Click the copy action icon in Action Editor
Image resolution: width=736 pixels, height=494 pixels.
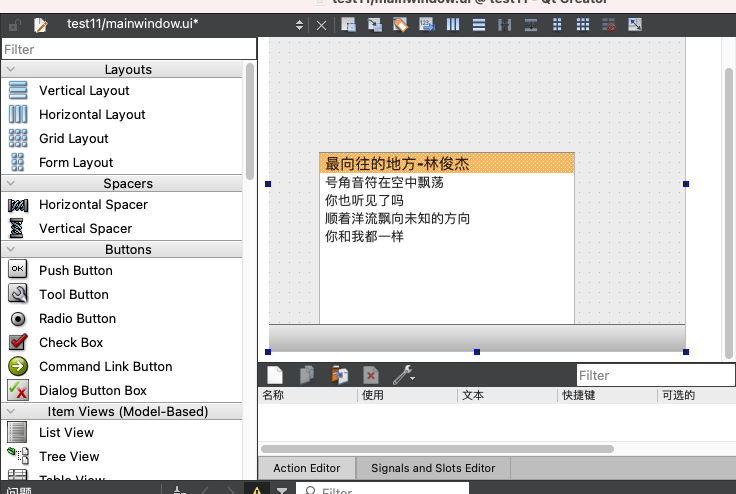pos(307,375)
